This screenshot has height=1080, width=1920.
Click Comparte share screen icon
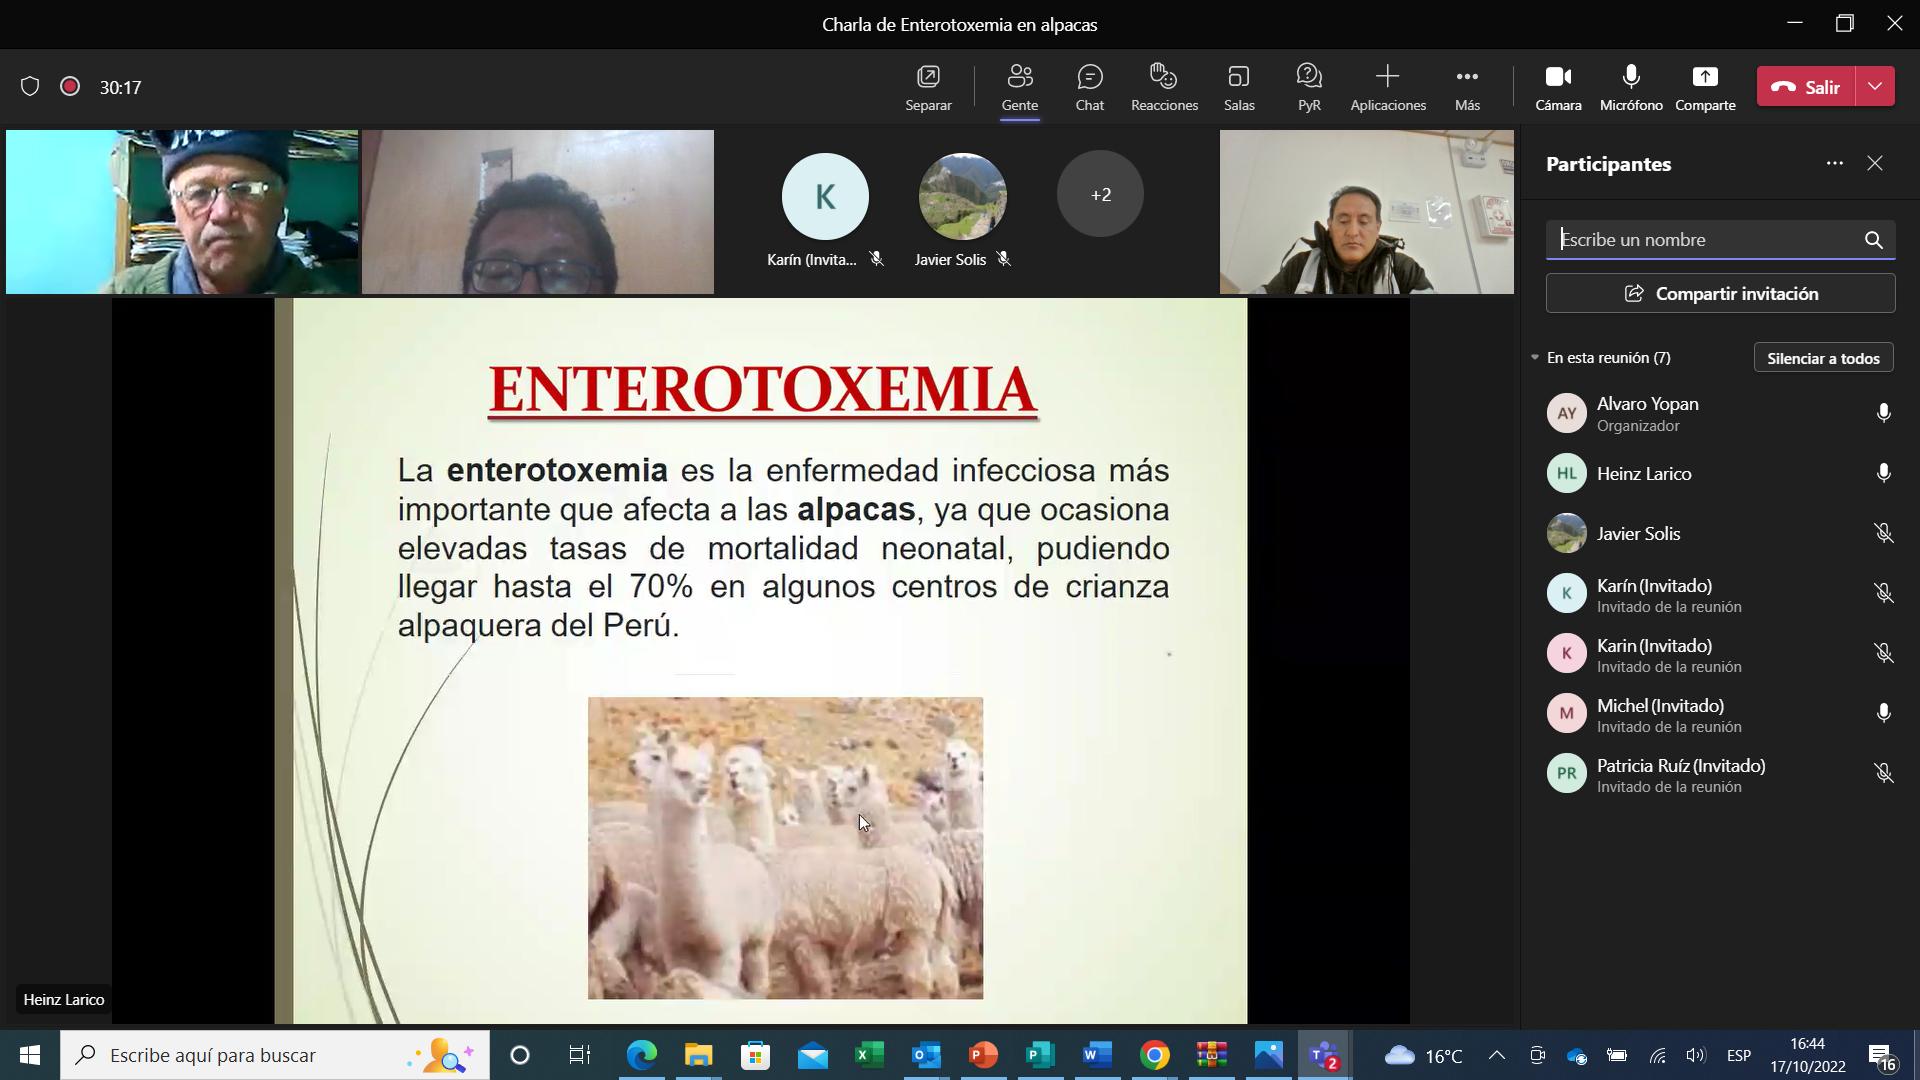coord(1704,87)
